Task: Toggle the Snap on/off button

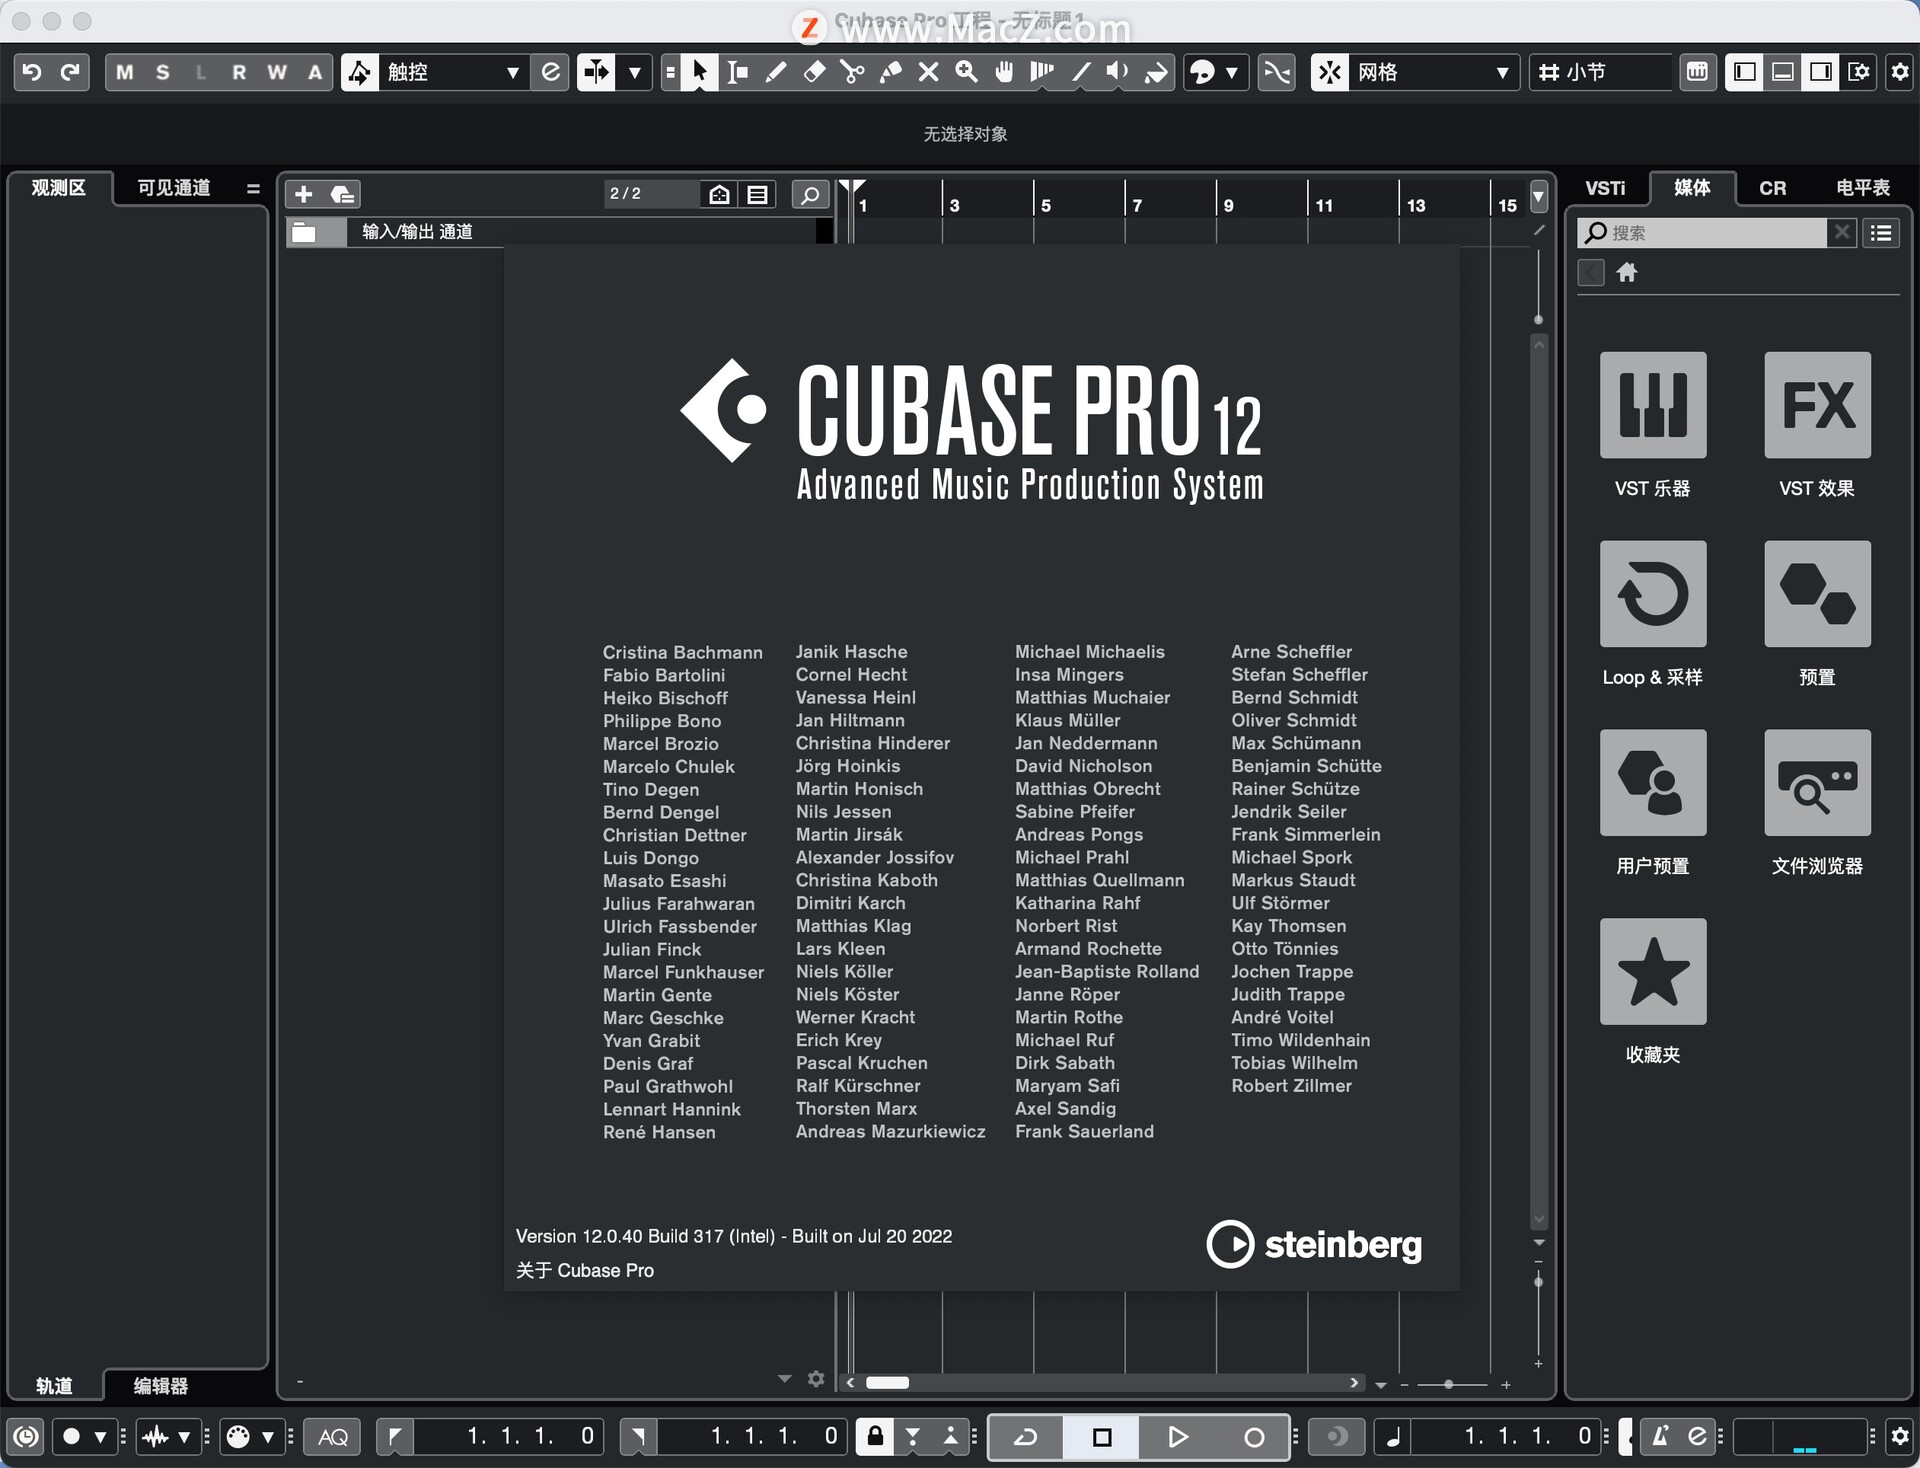Action: [x=1330, y=72]
